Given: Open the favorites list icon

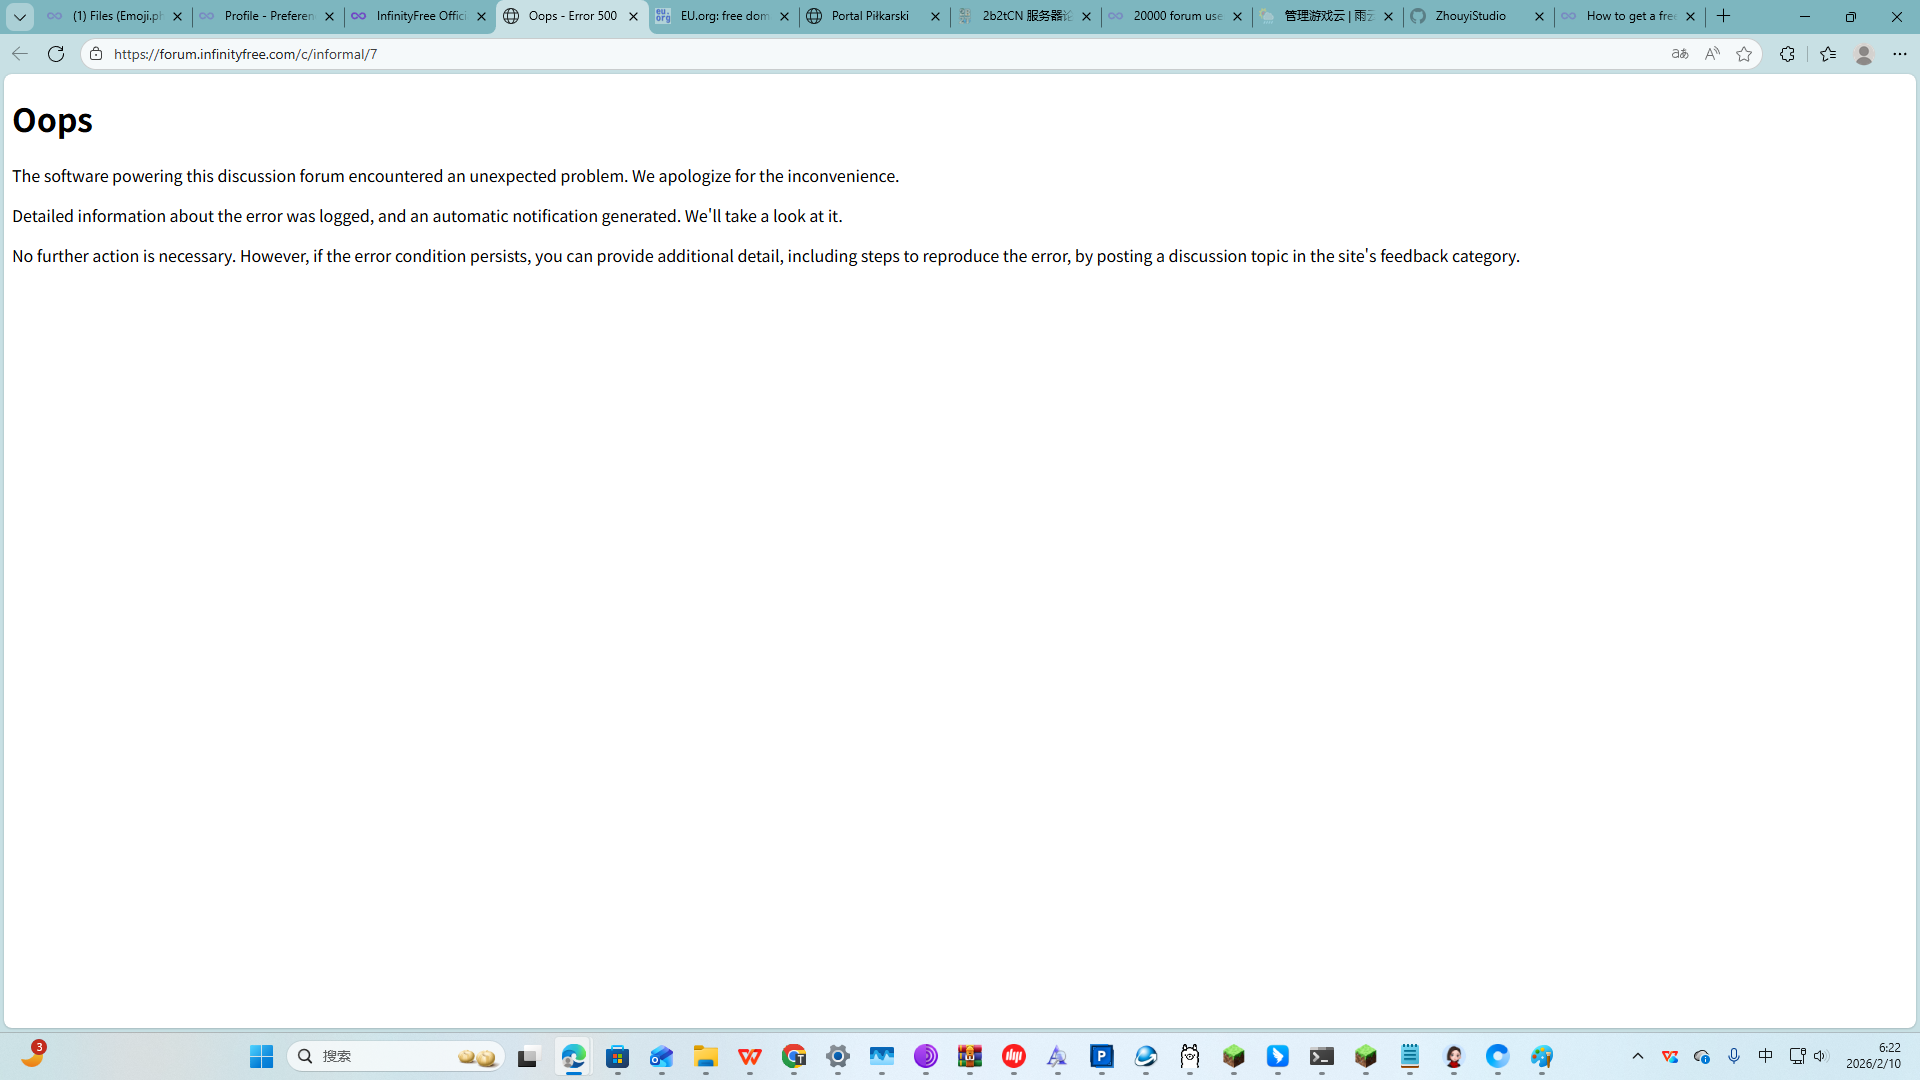Looking at the screenshot, I should (1828, 54).
